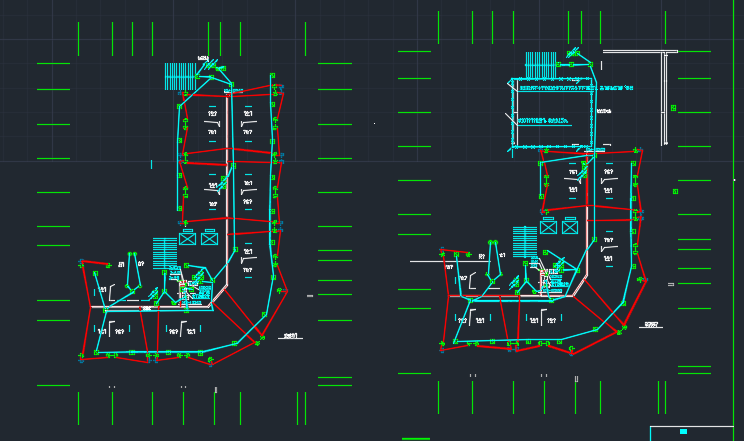Select right crossed box symbol in right plan
Viewport: 744px width, 441px height.
570,226
